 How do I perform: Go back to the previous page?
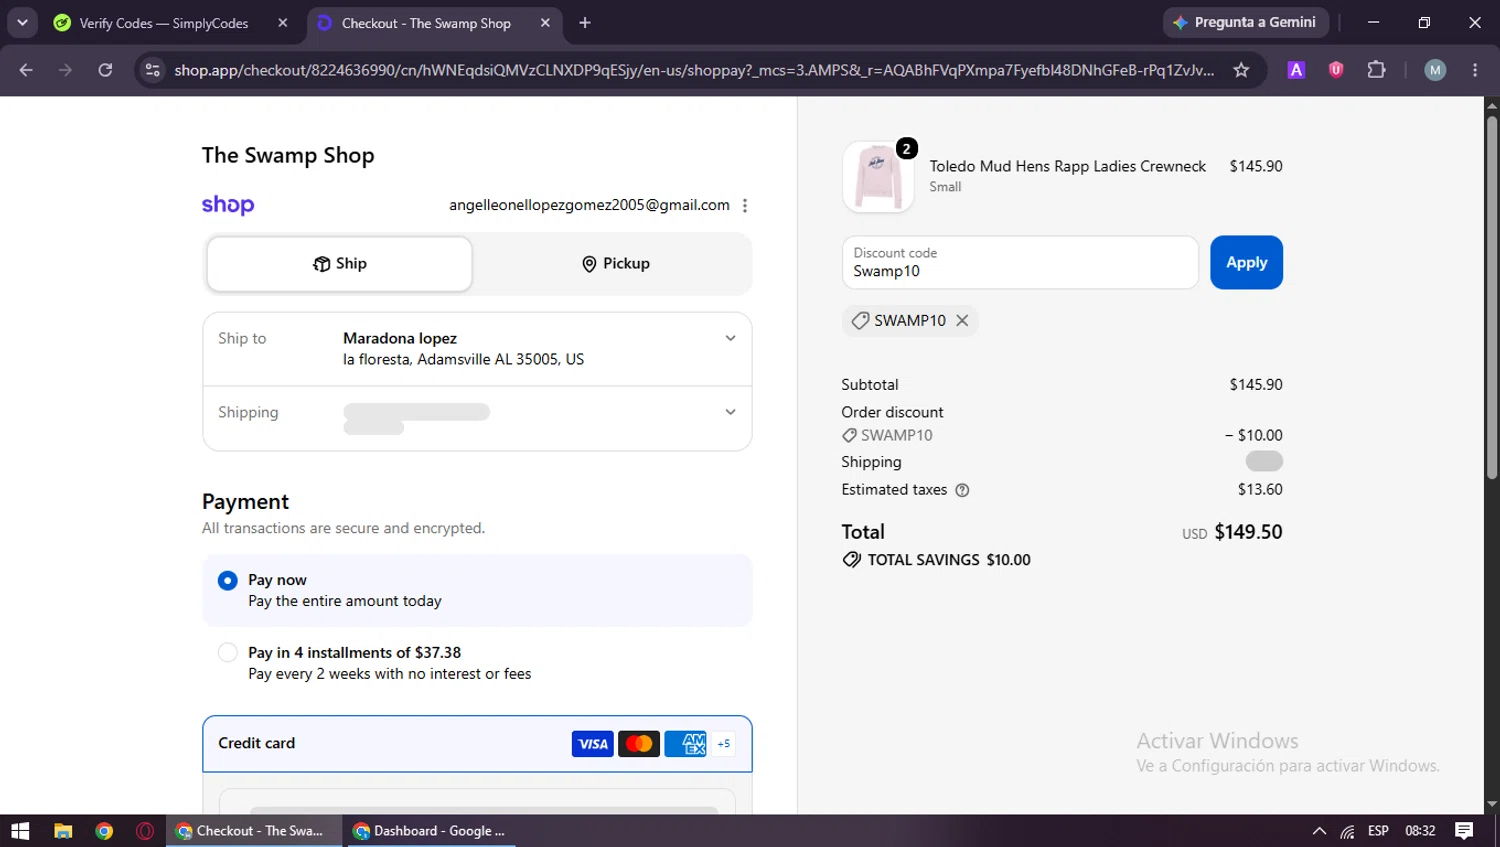(x=26, y=70)
